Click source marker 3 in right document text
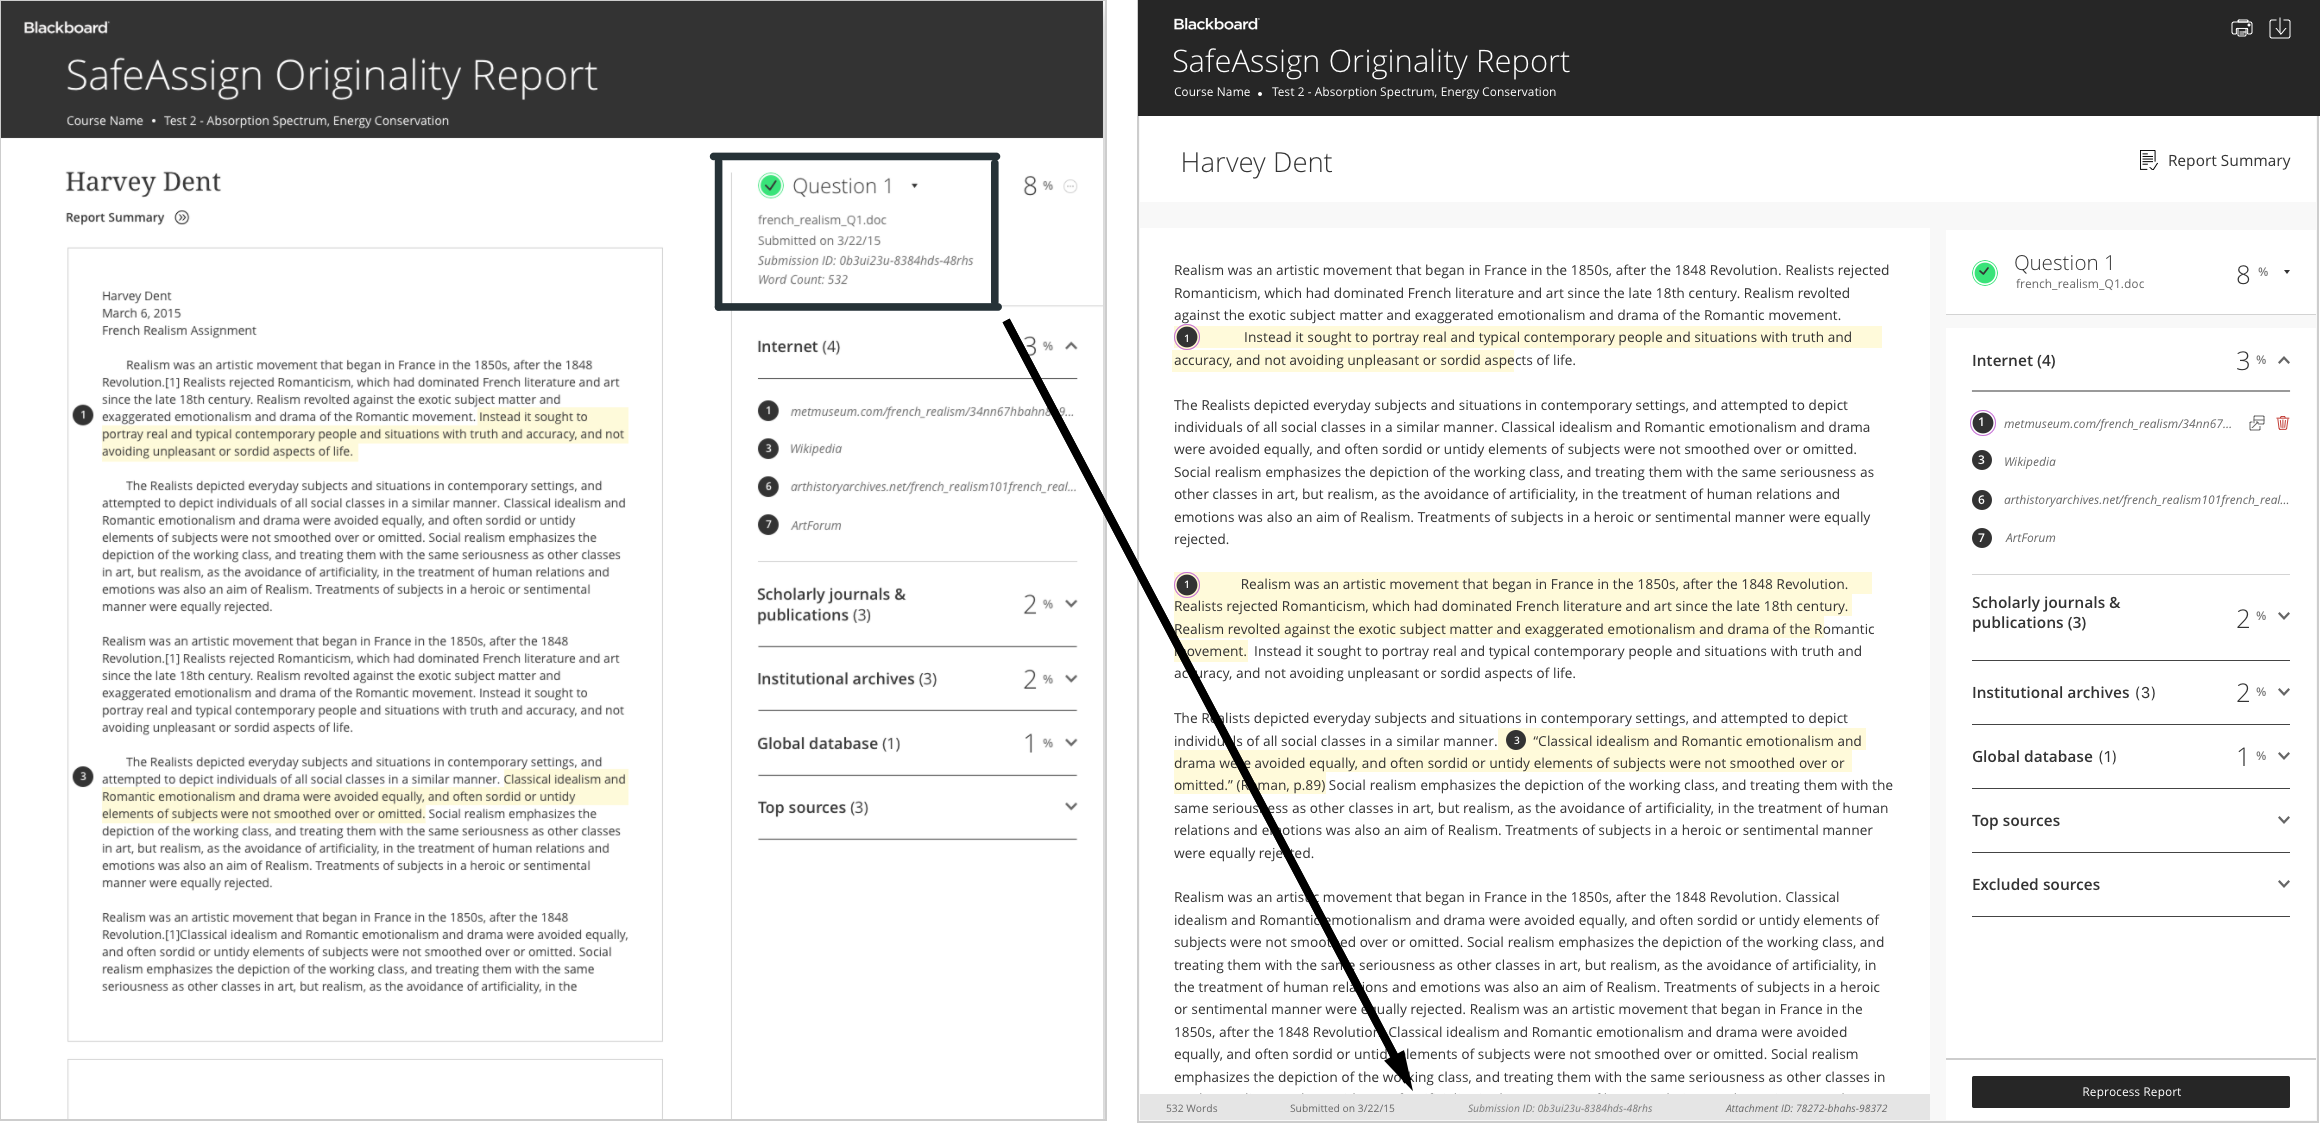The image size is (2320, 1124). [x=1515, y=740]
